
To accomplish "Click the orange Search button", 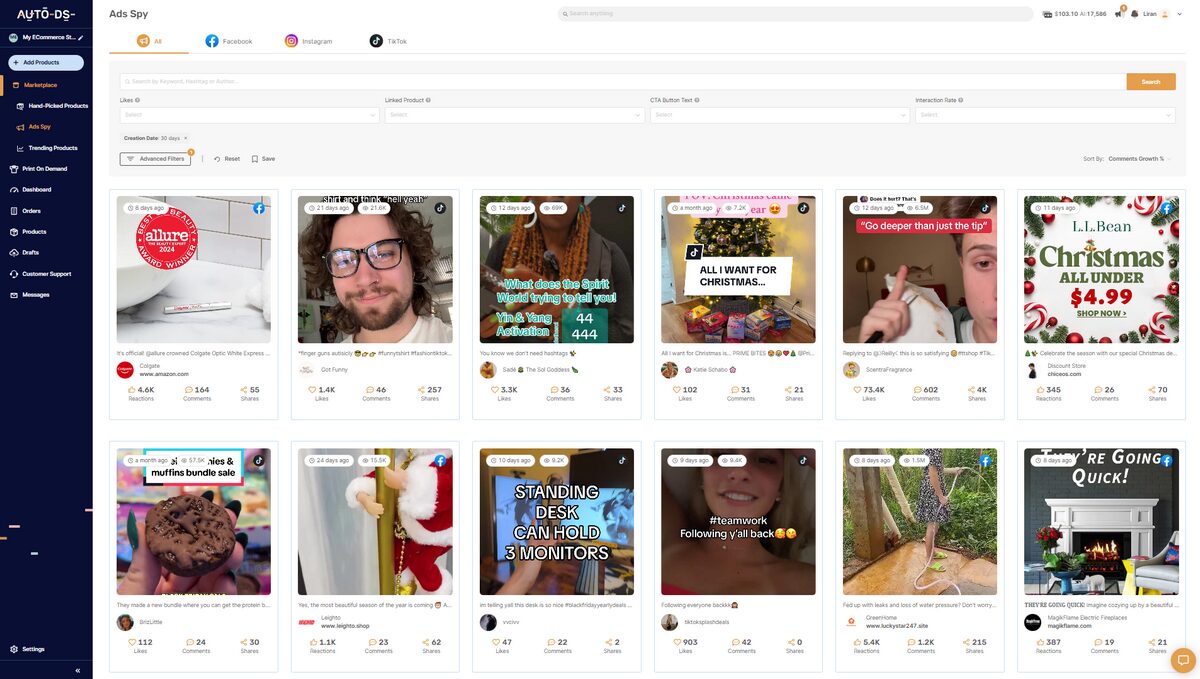I will 1150,82.
